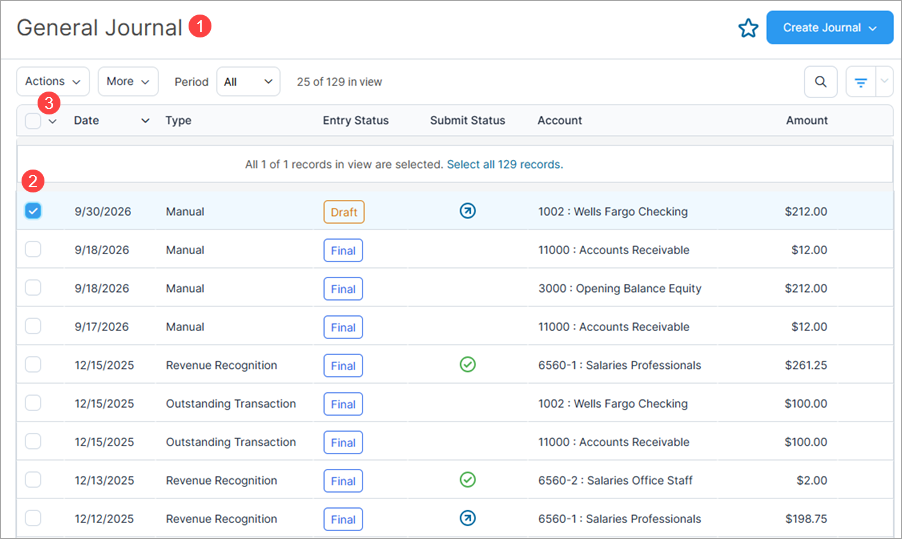902x539 pixels.
Task: Open the Actions dropdown
Action: tap(53, 82)
